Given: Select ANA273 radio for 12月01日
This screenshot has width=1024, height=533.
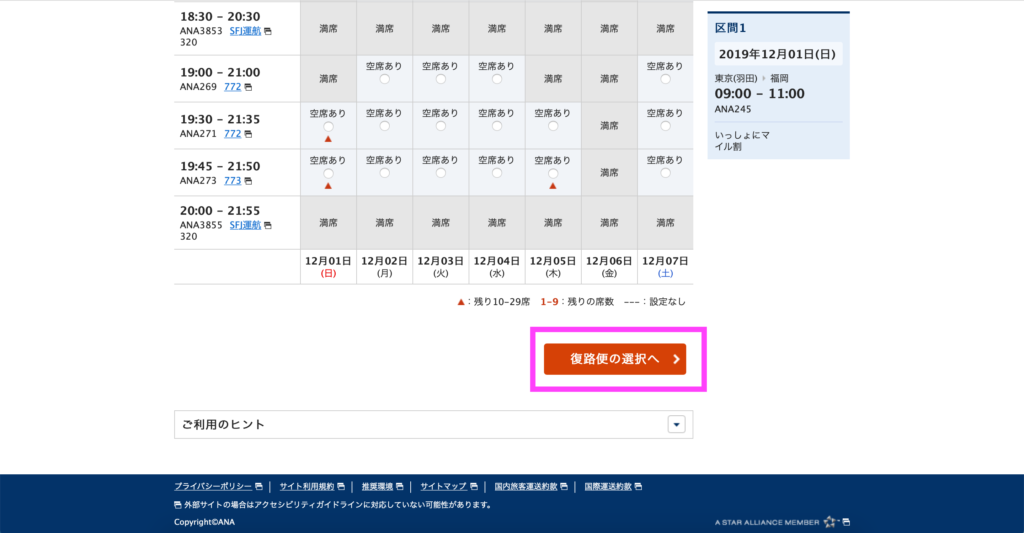Looking at the screenshot, I should [328, 173].
